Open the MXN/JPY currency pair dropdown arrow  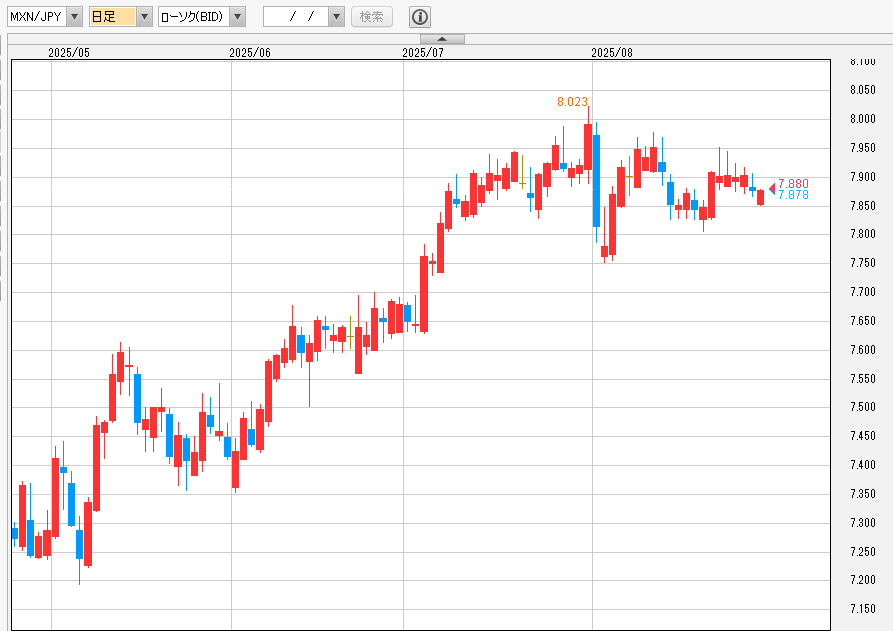74,17
